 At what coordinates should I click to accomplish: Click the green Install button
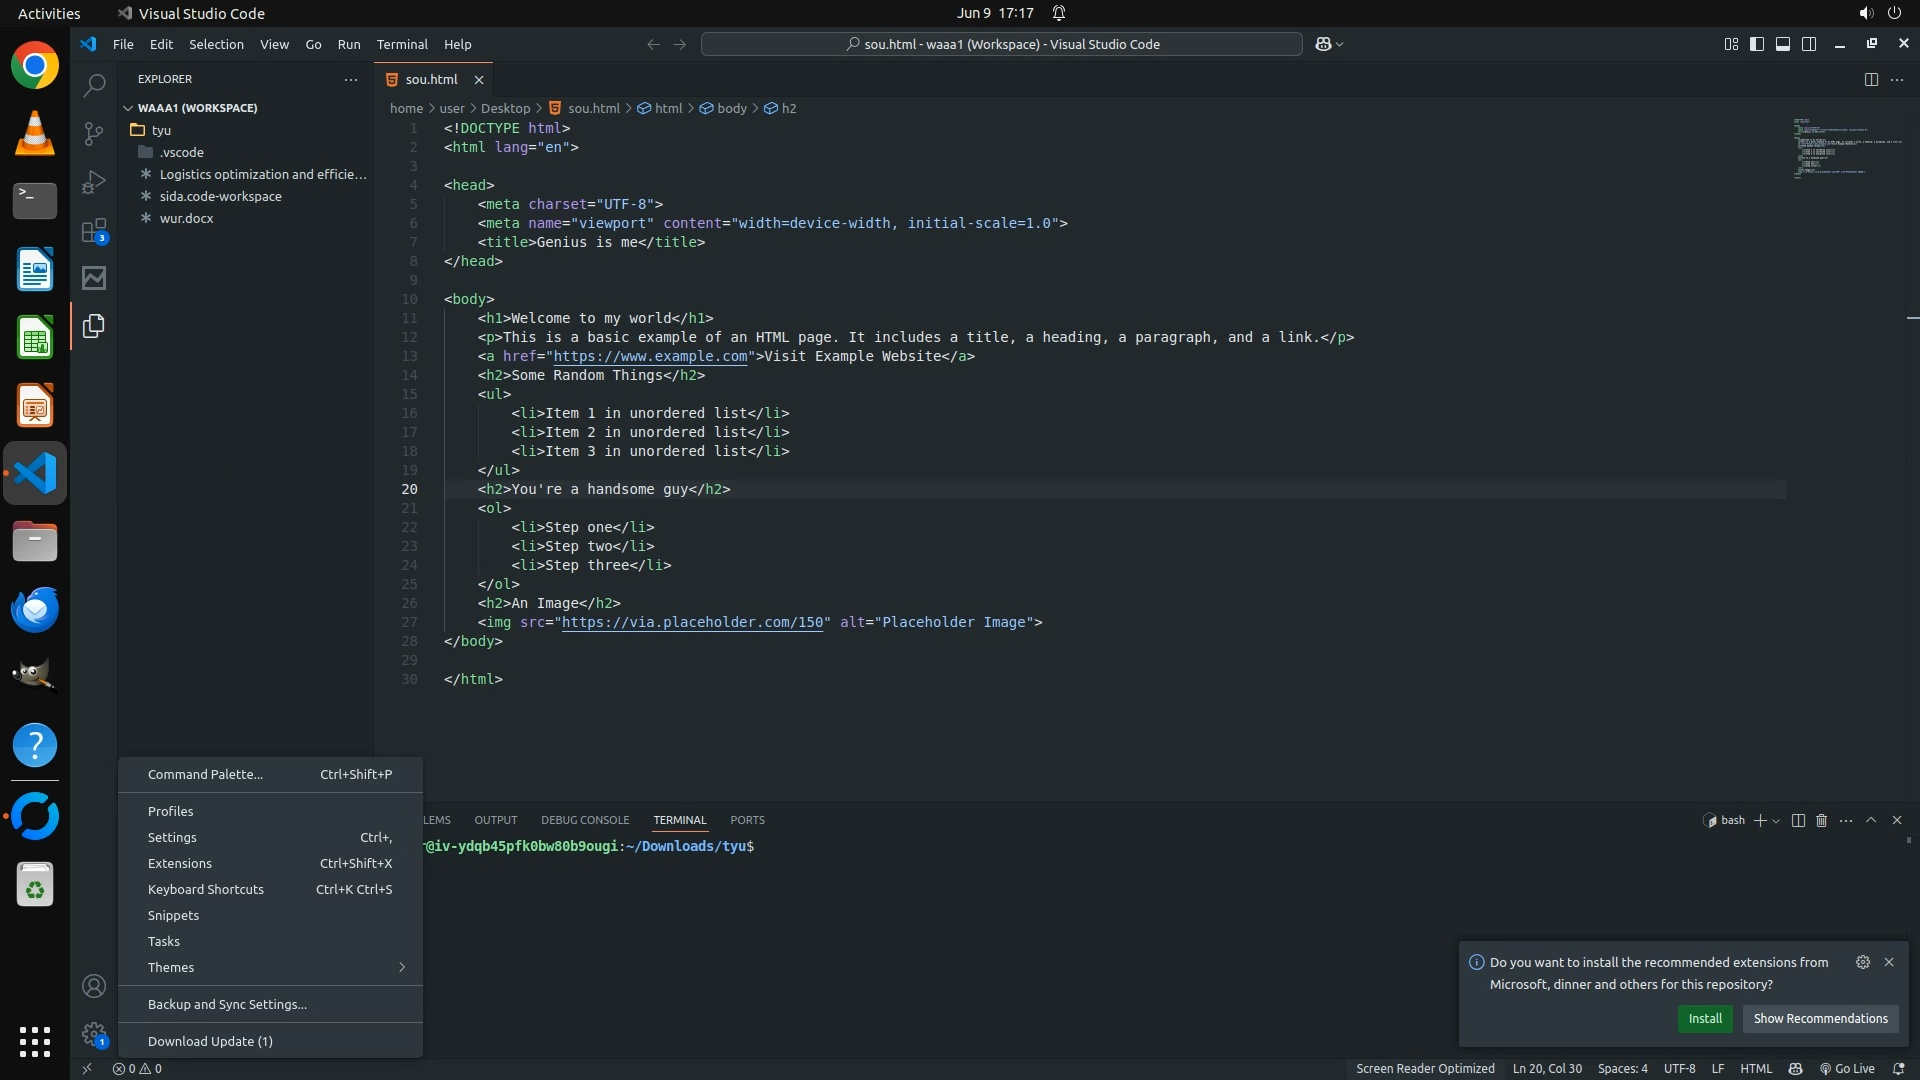click(1704, 1018)
